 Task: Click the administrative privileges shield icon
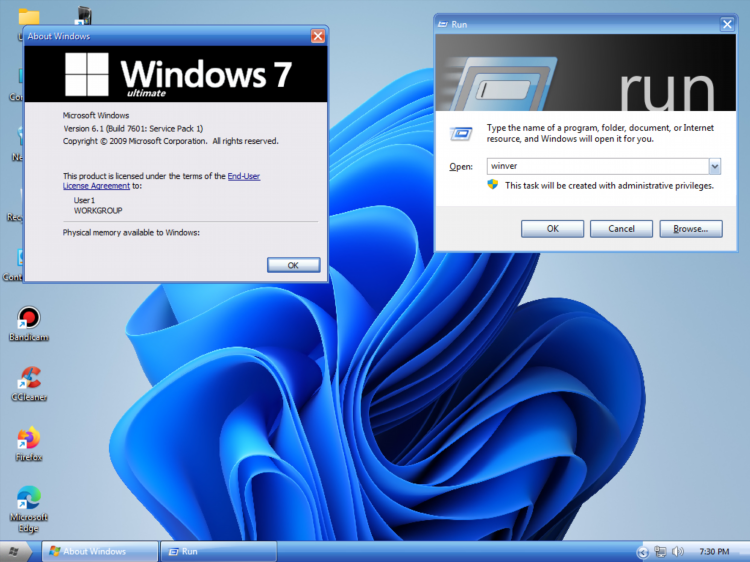click(x=493, y=185)
